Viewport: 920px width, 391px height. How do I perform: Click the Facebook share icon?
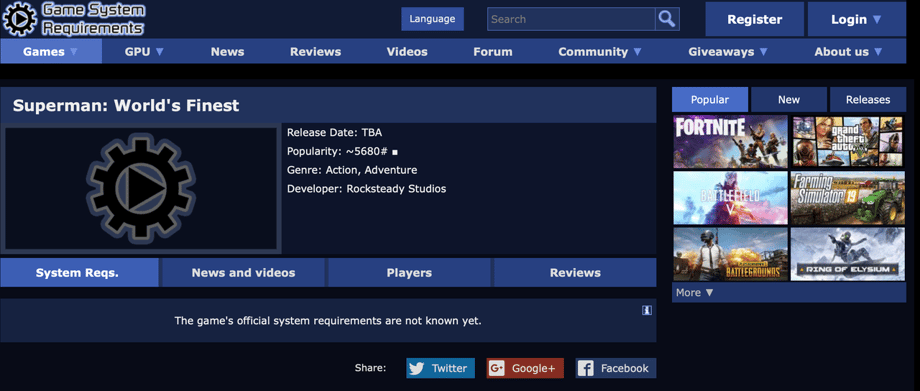586,368
